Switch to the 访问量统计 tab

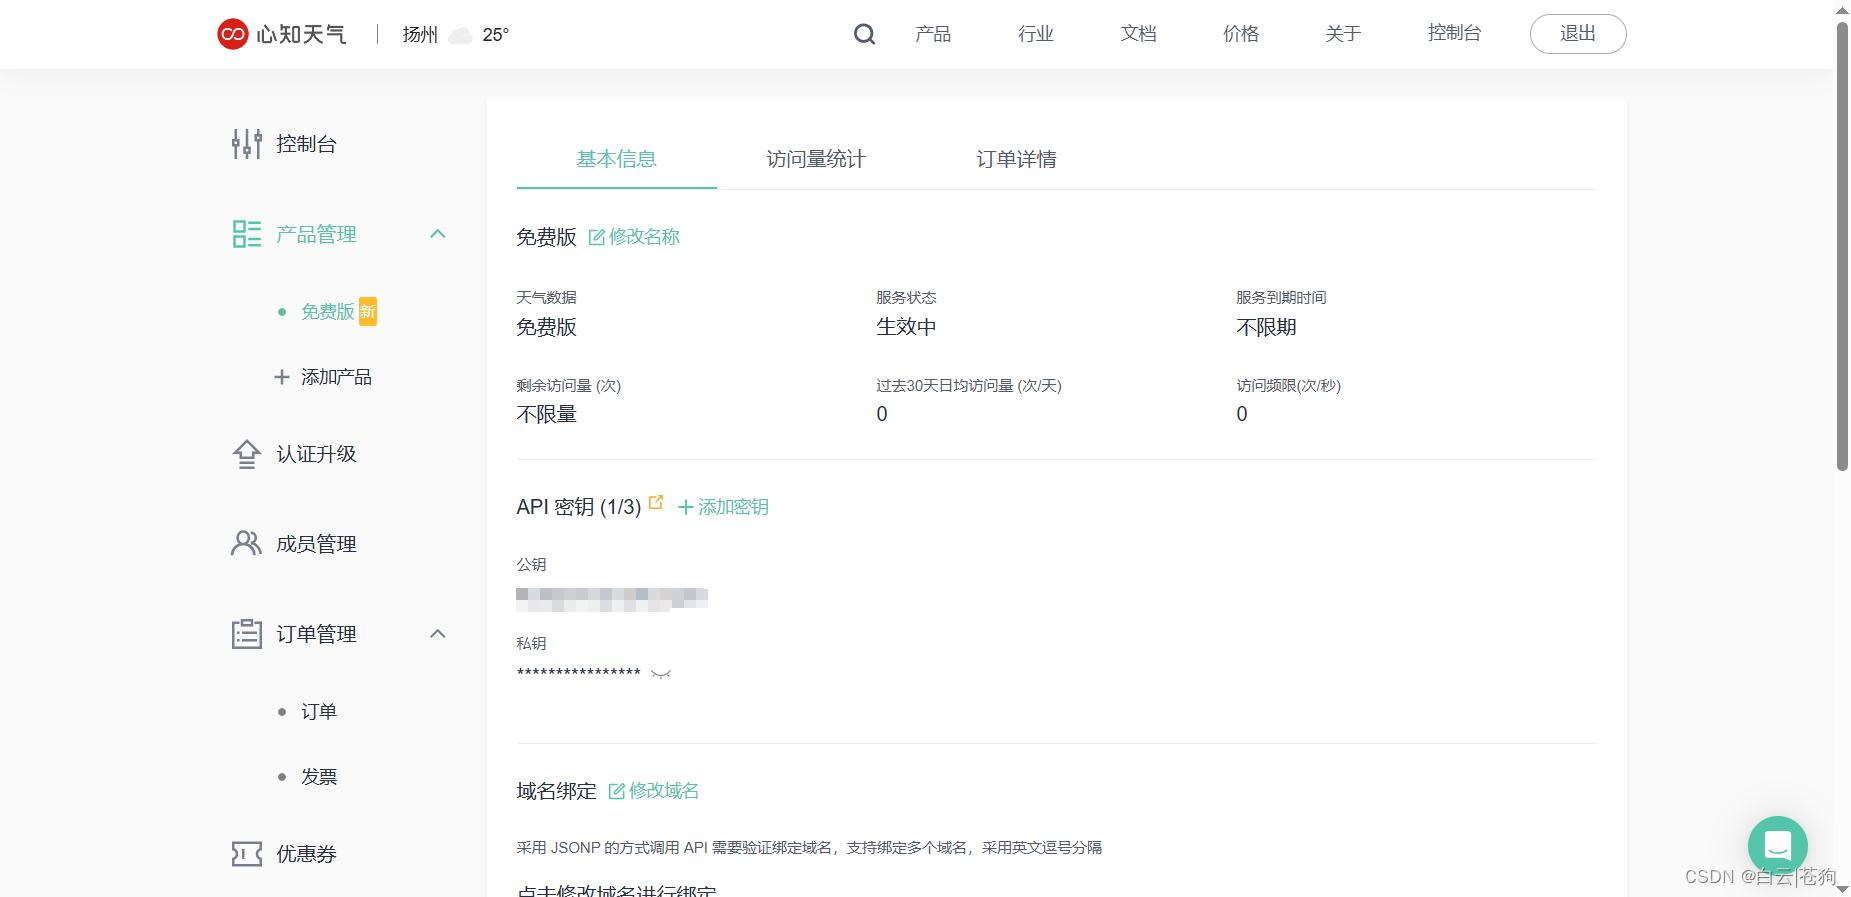pos(816,159)
